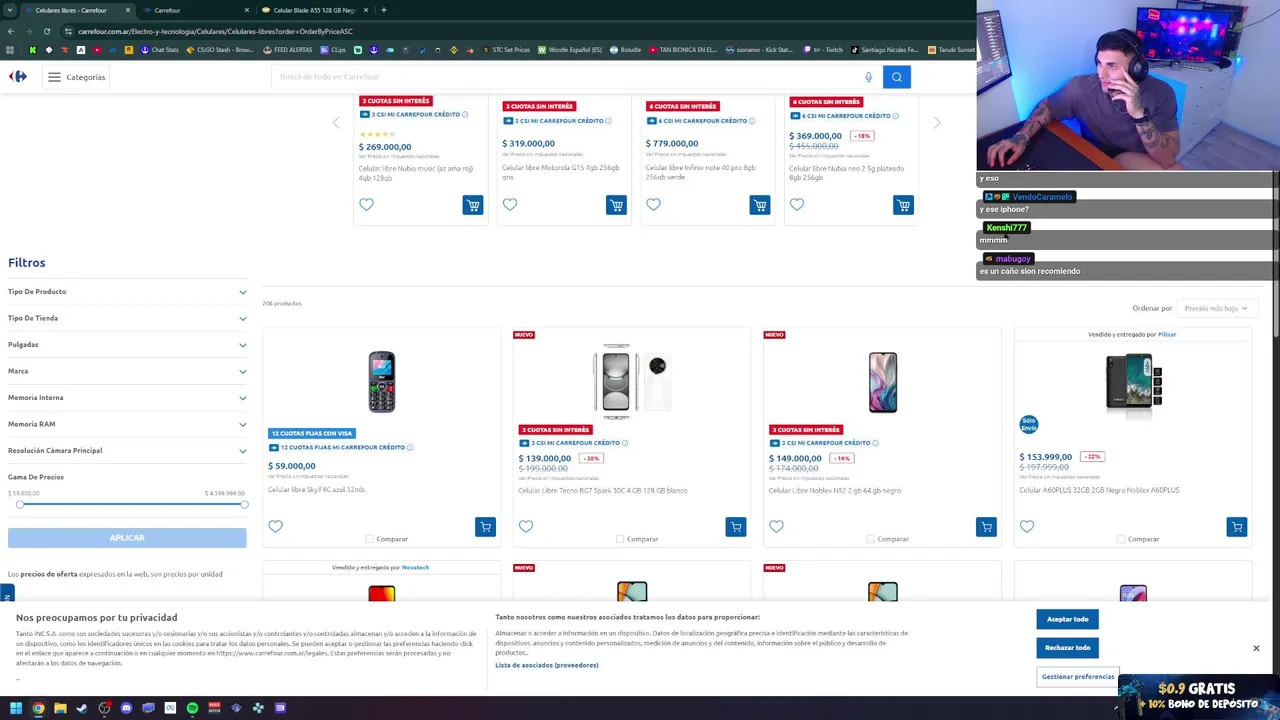Click maximum price slider handle

coord(243,504)
